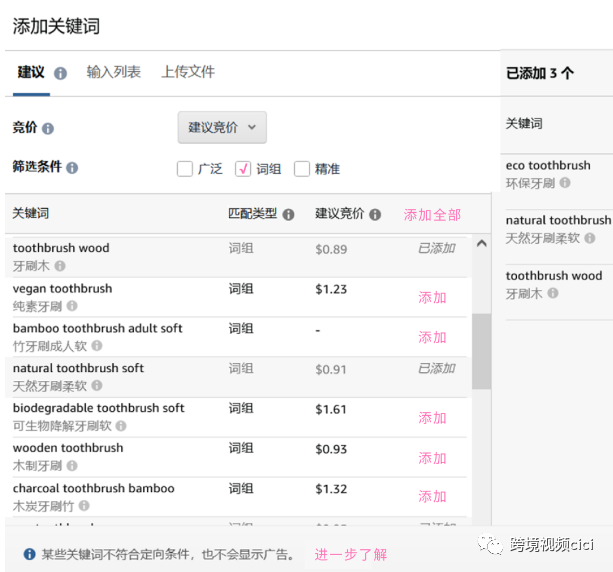This screenshot has height=572, width=613.
Task: Add biodegradable toothbrush soft keyword
Action: (432, 418)
